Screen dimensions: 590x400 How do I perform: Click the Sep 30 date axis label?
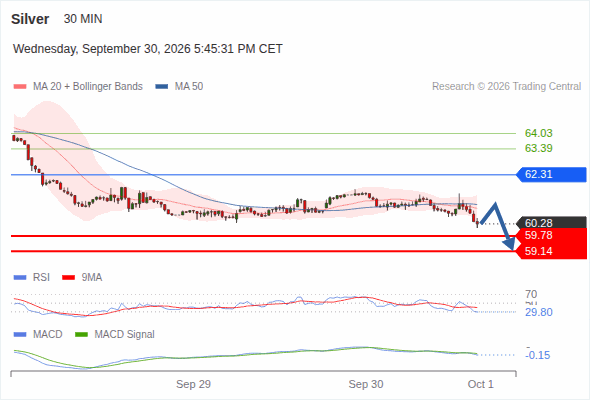pos(366,384)
